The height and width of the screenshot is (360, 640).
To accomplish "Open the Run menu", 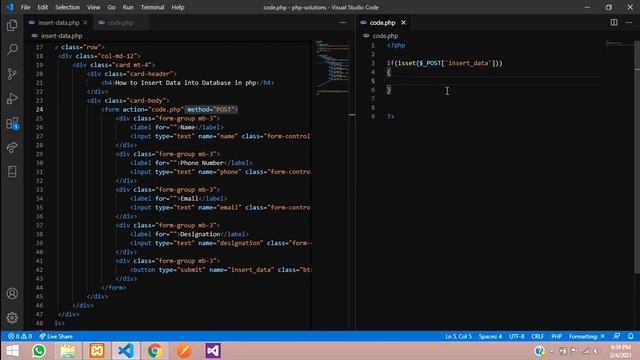I will click(x=128, y=7).
